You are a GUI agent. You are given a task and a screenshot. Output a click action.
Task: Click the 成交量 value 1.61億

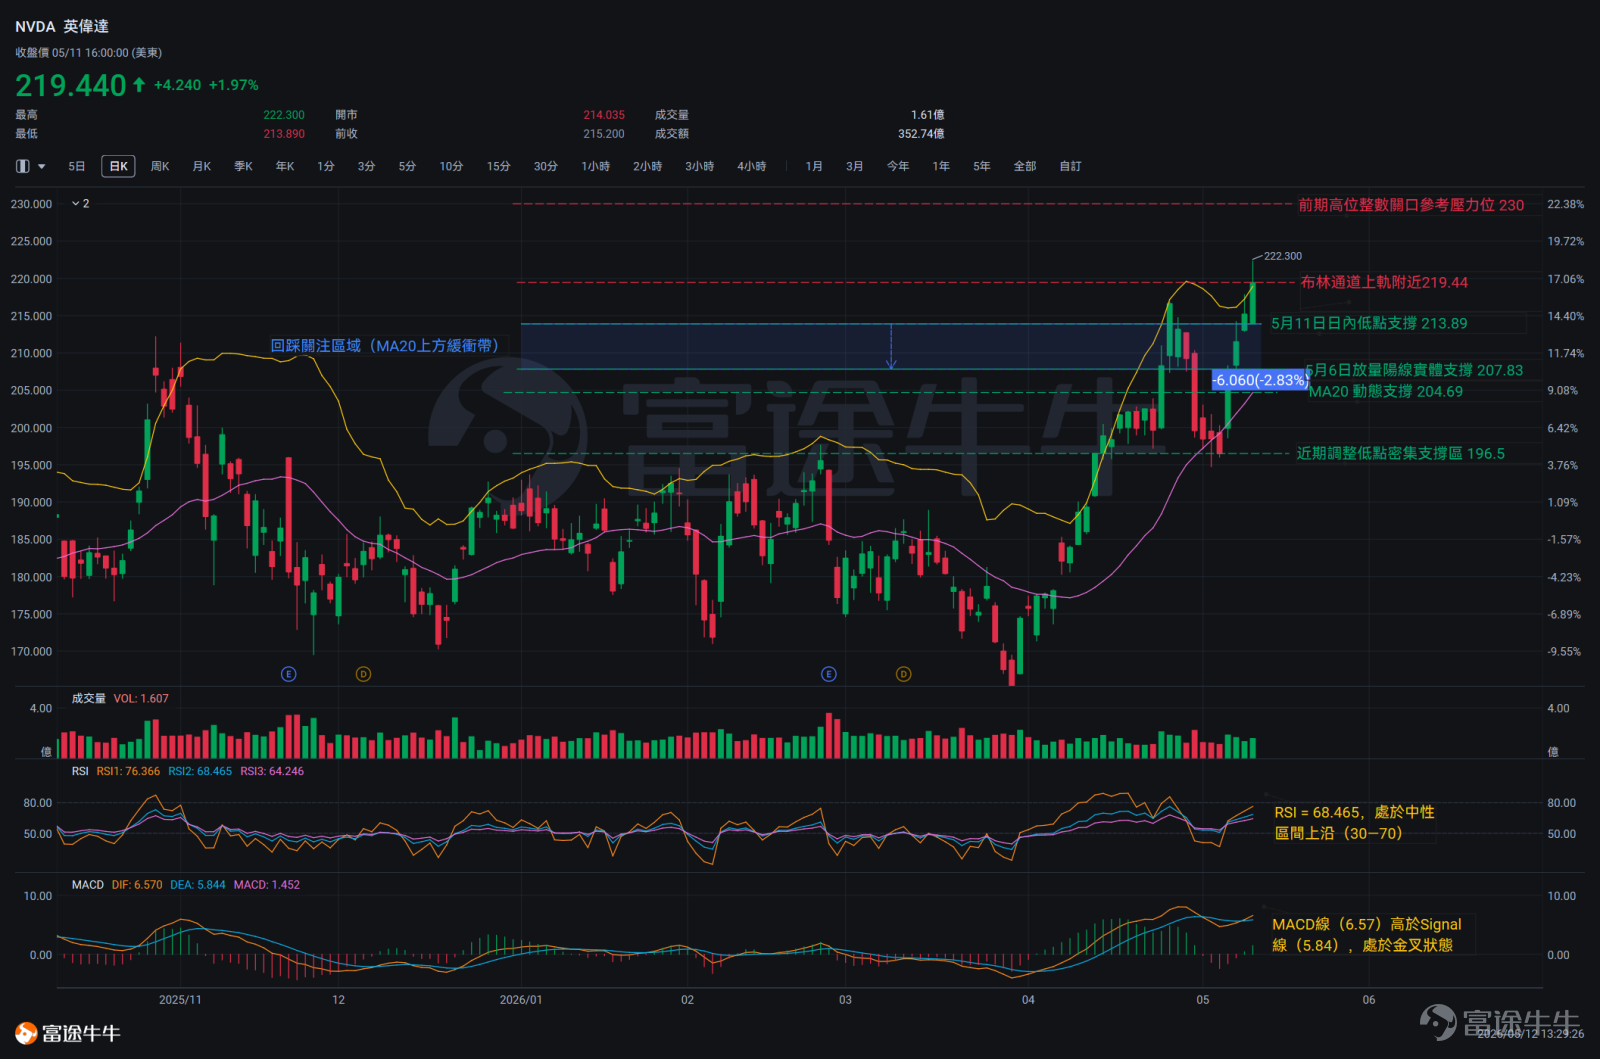(x=928, y=115)
